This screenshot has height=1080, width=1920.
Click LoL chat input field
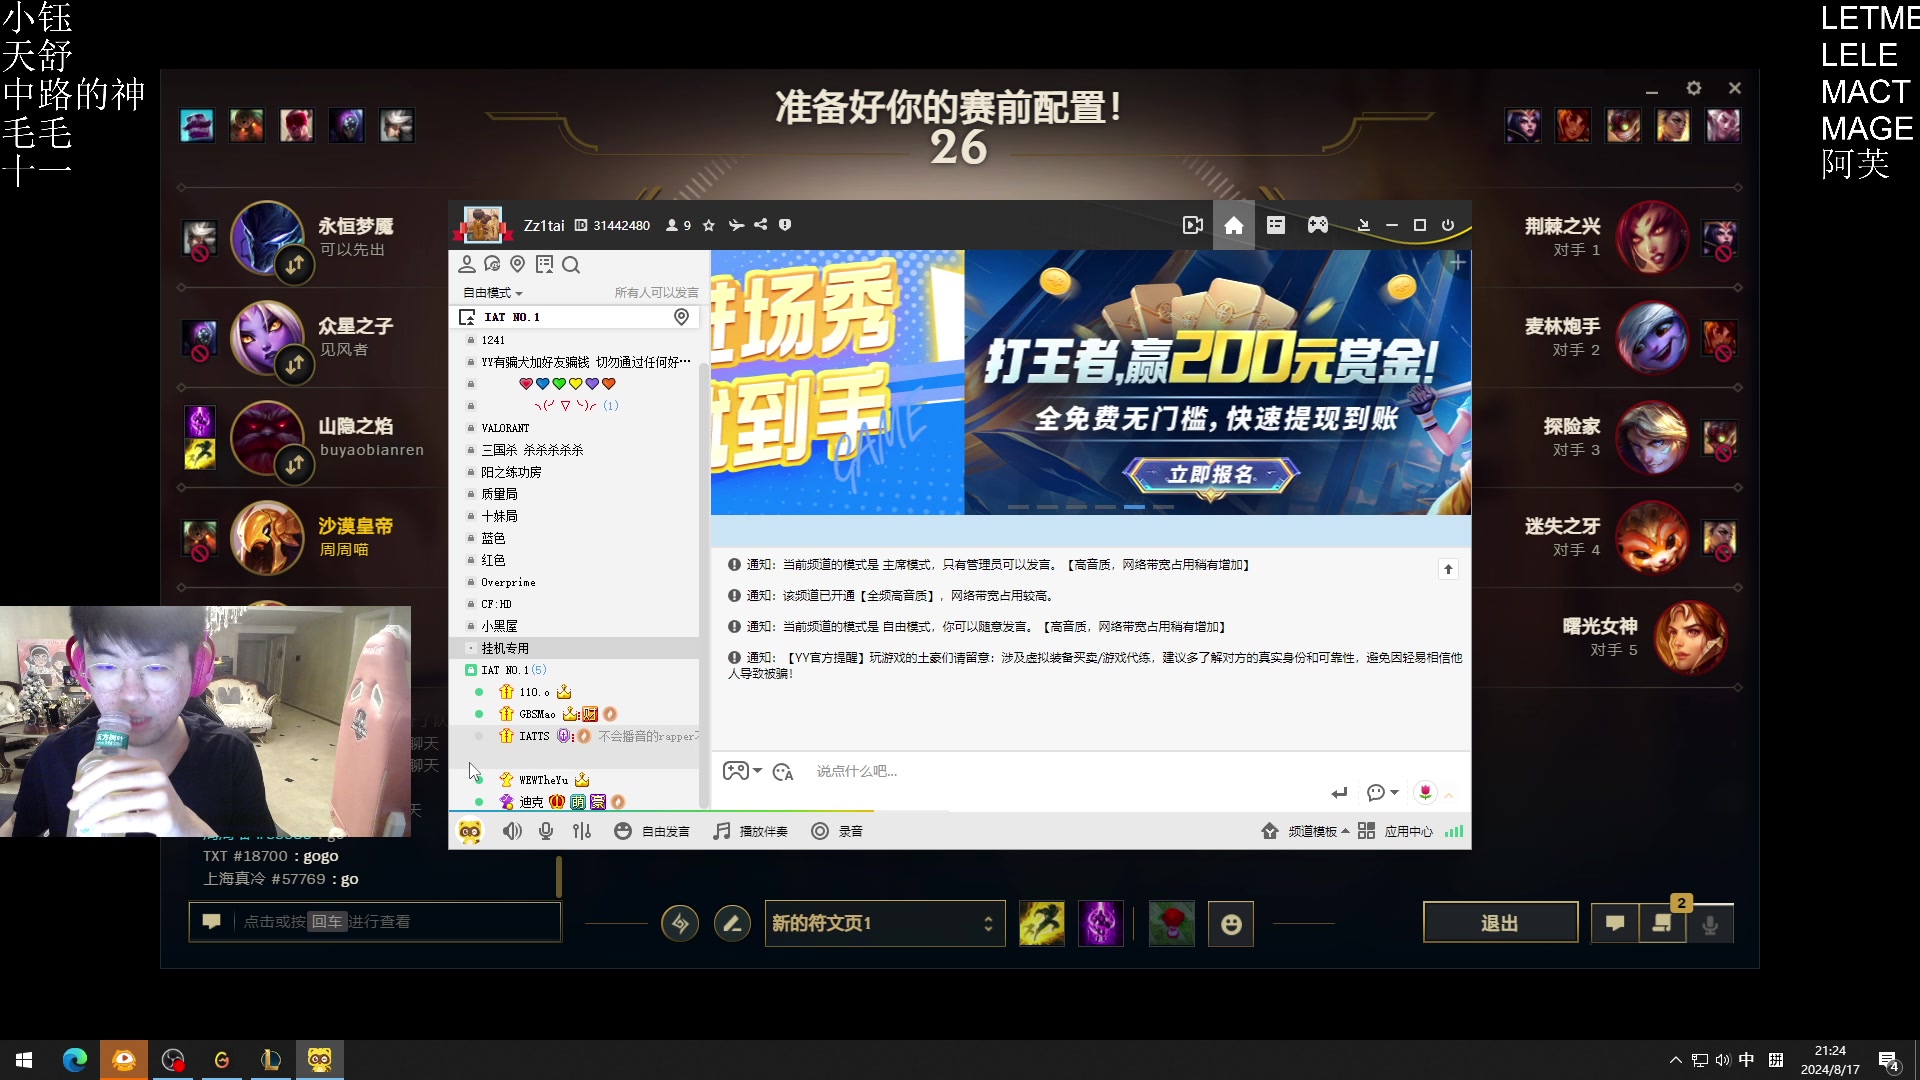coord(375,922)
